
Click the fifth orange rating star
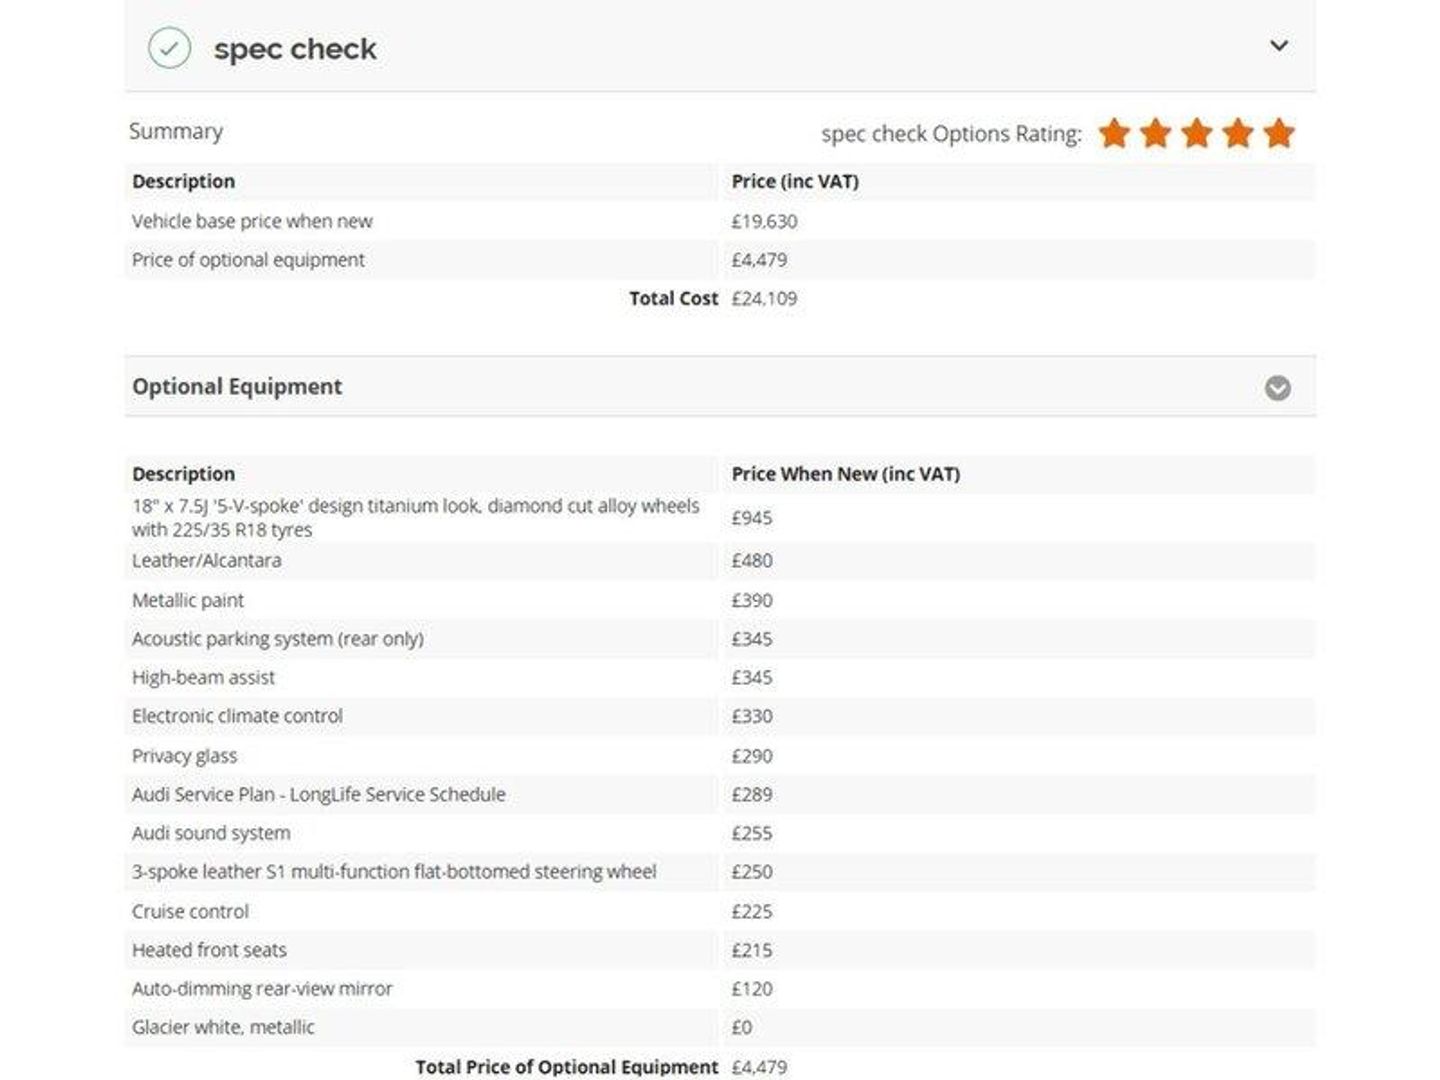tap(1278, 133)
